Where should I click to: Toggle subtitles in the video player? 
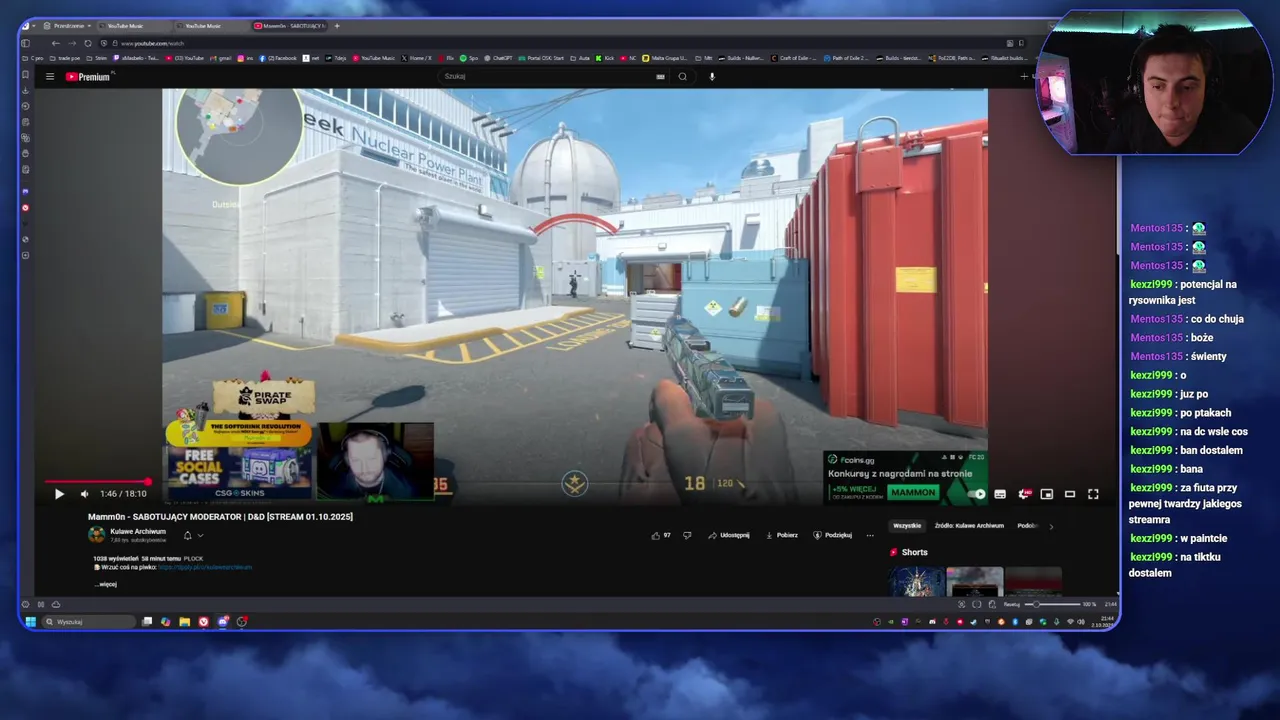(x=1000, y=494)
